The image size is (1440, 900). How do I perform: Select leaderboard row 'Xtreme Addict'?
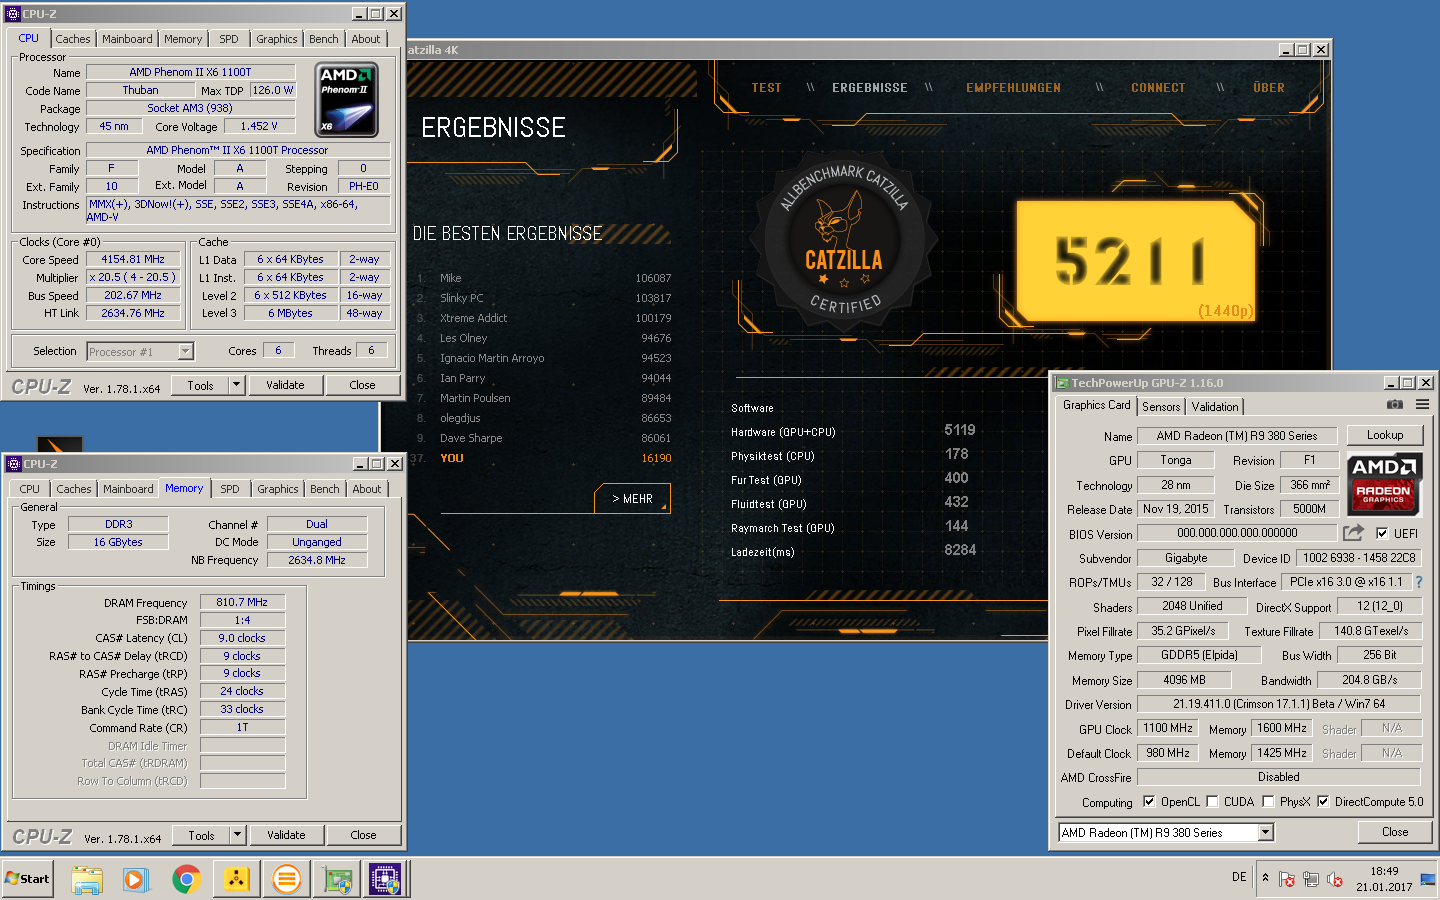(543, 318)
